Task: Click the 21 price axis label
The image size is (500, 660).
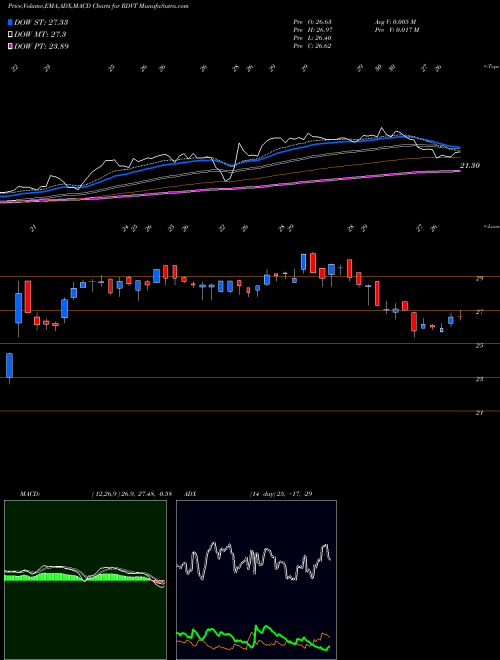Action: [x=479, y=413]
